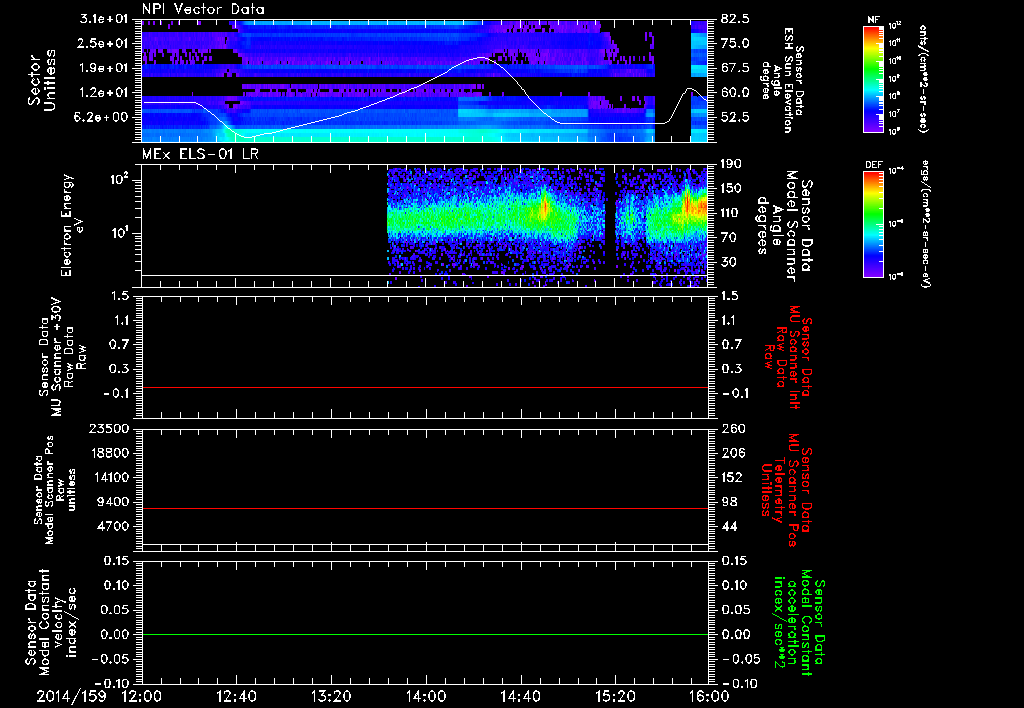1024x708 pixels.
Task: Click the 70 scanner angle tick label
Action: [728, 238]
